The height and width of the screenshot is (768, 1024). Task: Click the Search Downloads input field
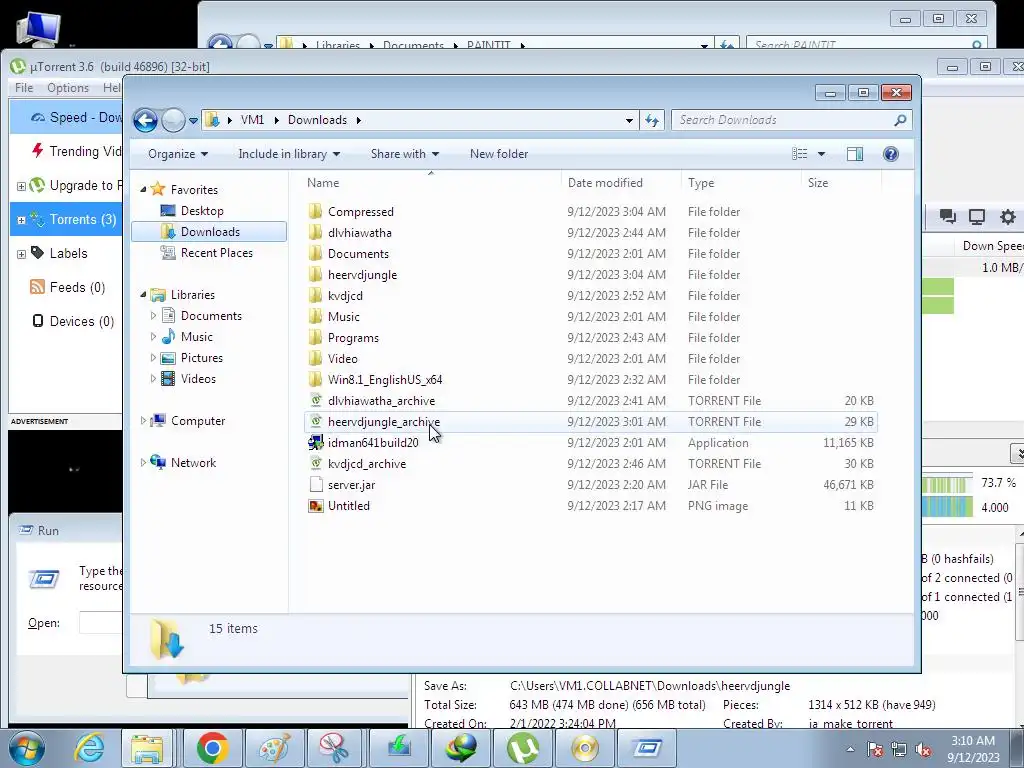point(784,120)
